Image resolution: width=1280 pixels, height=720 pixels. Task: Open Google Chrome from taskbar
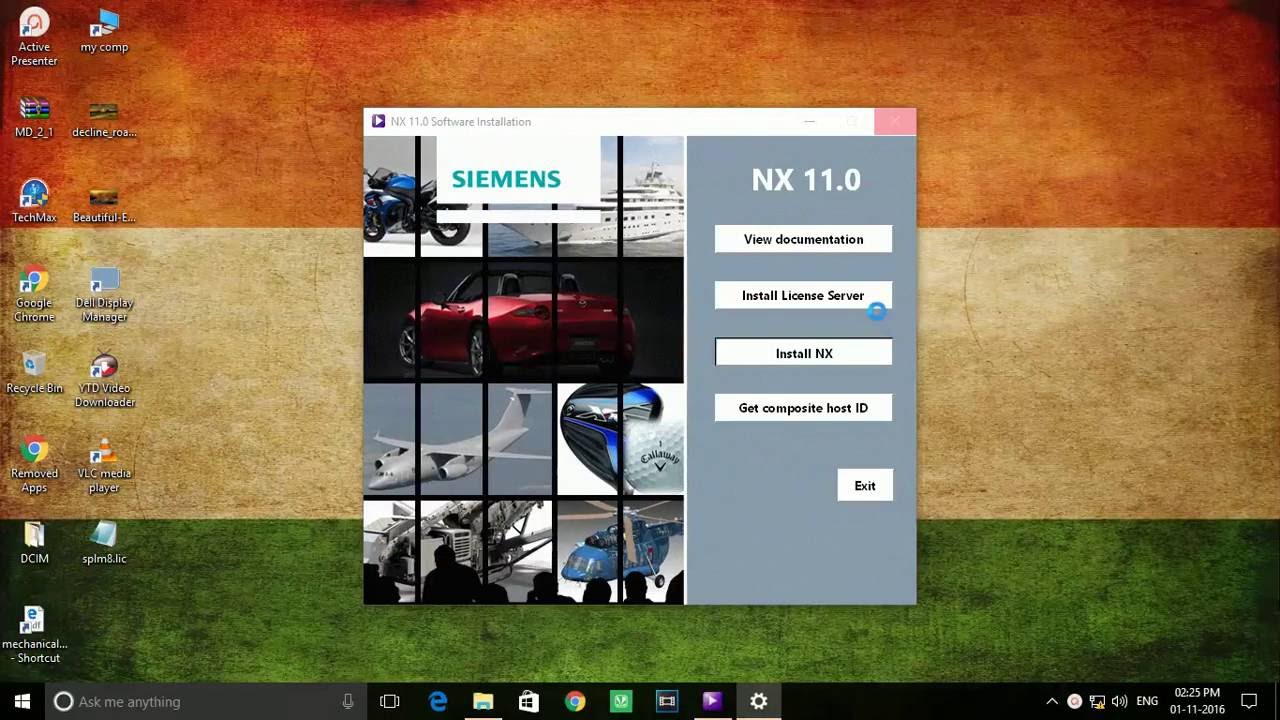click(575, 701)
